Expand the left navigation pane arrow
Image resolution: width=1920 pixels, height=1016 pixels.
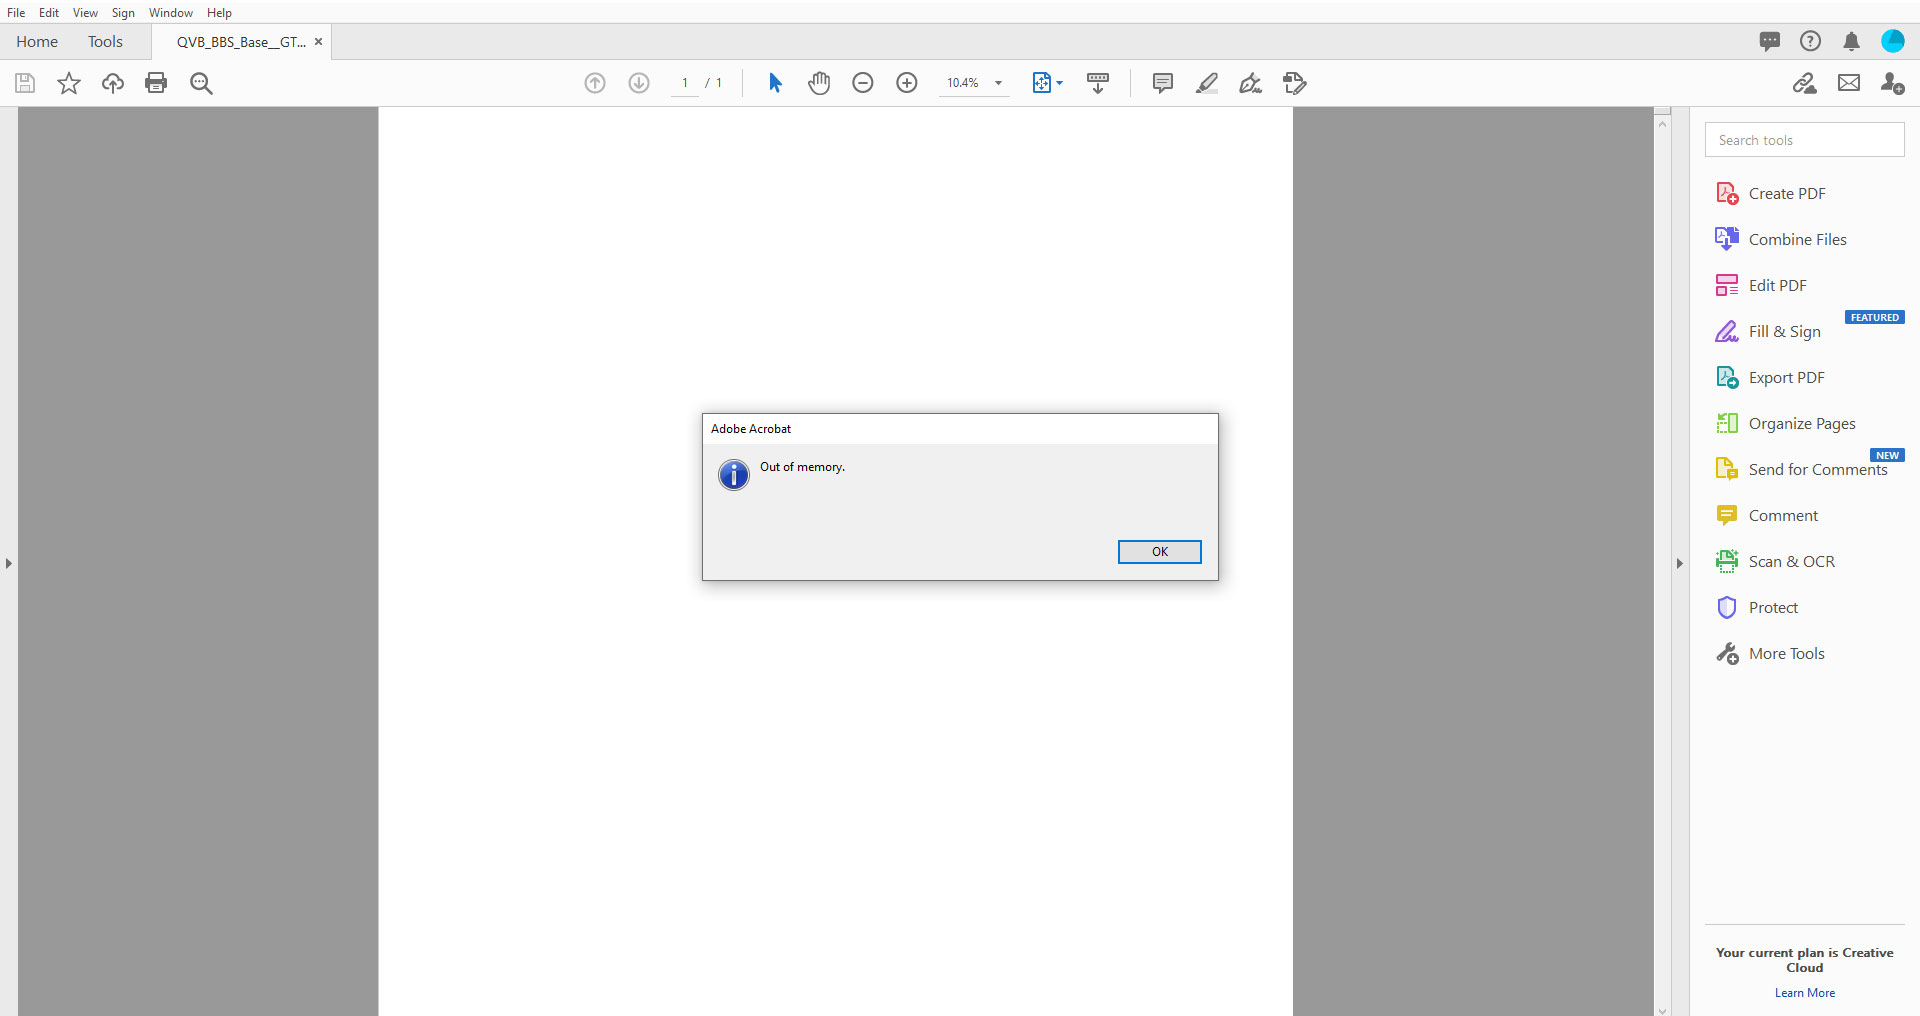tap(9, 563)
